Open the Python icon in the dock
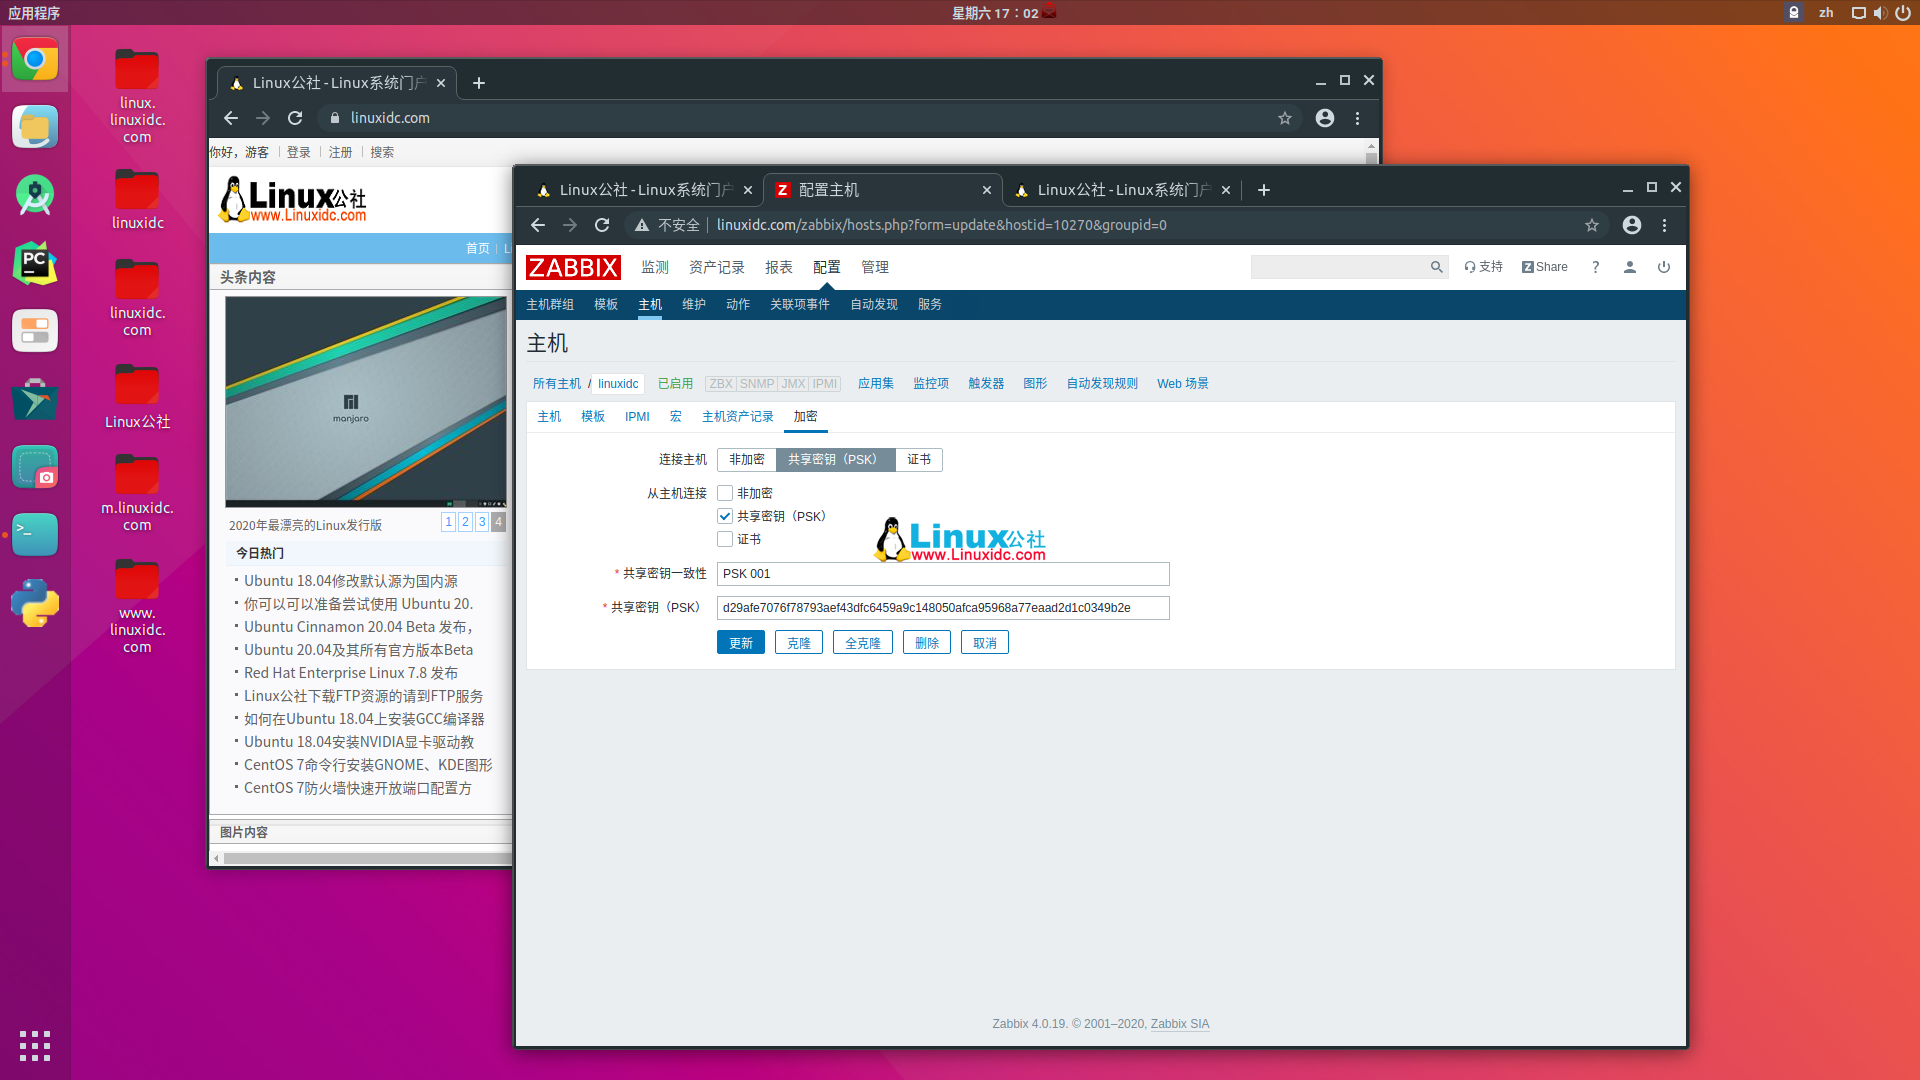The image size is (1920, 1080). (x=35, y=603)
